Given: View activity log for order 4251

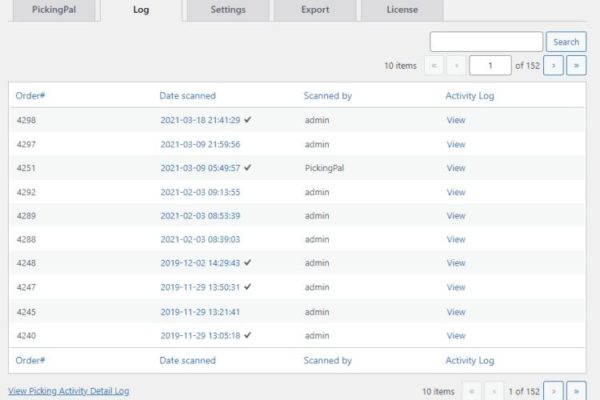Looking at the screenshot, I should click(456, 168).
